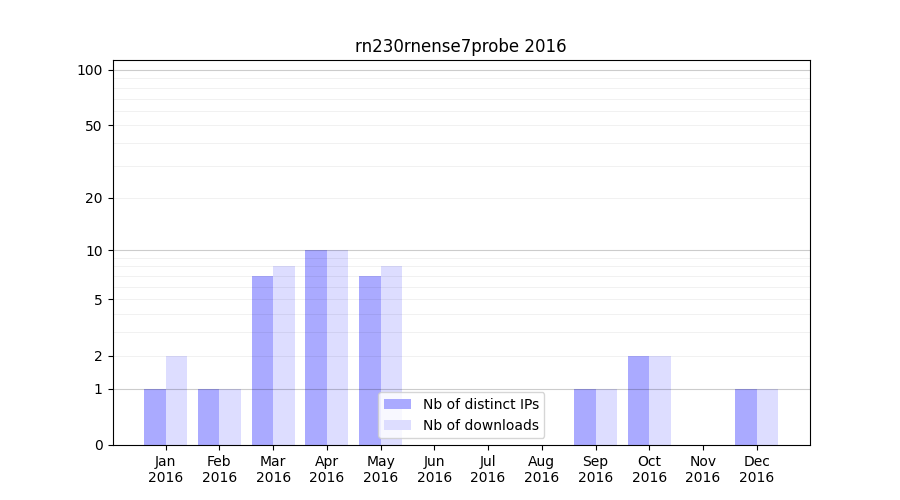The image size is (900, 500).
Task: Select the September distinct IPs bar
Action: click(x=584, y=417)
